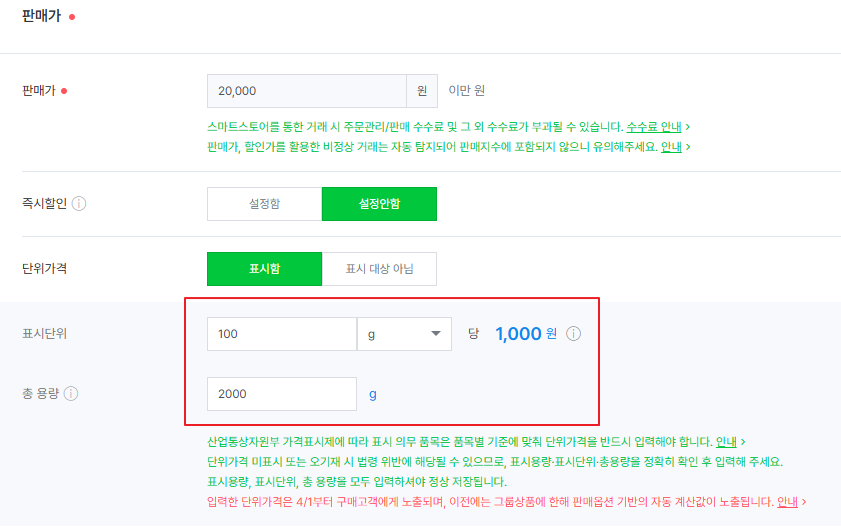Click the 원 unit box beside 판매가 field
Image resolution: width=841 pixels, height=527 pixels.
421,91
